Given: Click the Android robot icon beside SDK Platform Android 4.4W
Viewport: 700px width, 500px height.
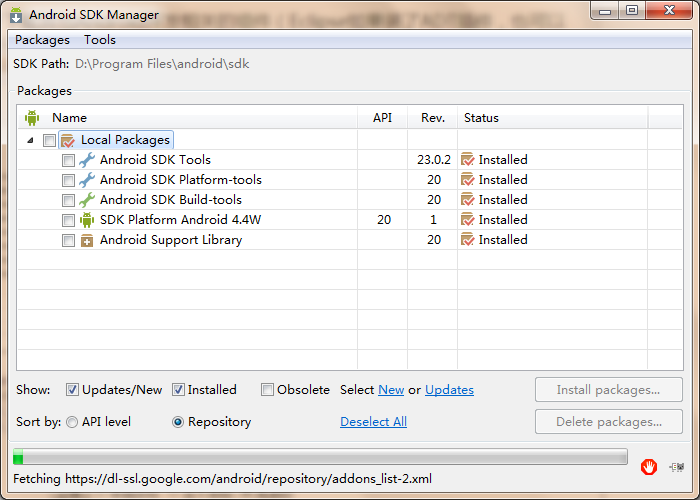Looking at the screenshot, I should [x=87, y=220].
